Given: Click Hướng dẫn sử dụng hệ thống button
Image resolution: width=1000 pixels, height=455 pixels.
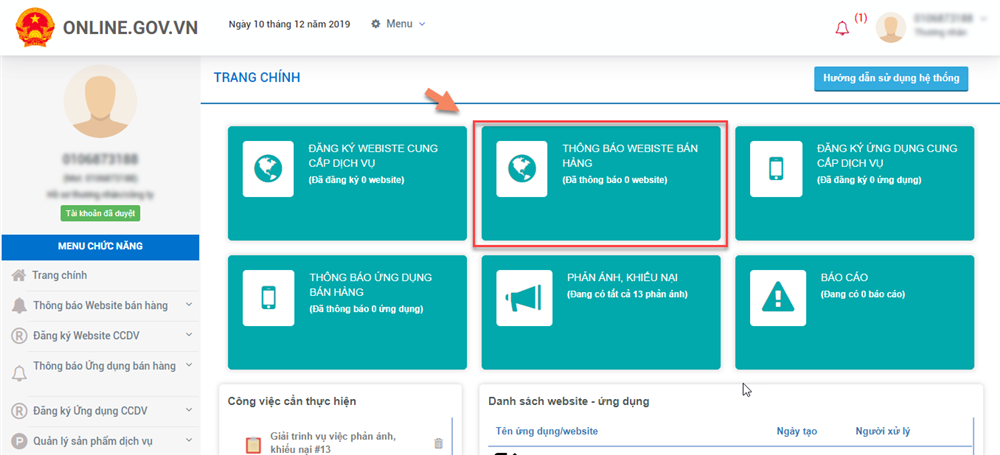Looking at the screenshot, I should click(x=890, y=77).
